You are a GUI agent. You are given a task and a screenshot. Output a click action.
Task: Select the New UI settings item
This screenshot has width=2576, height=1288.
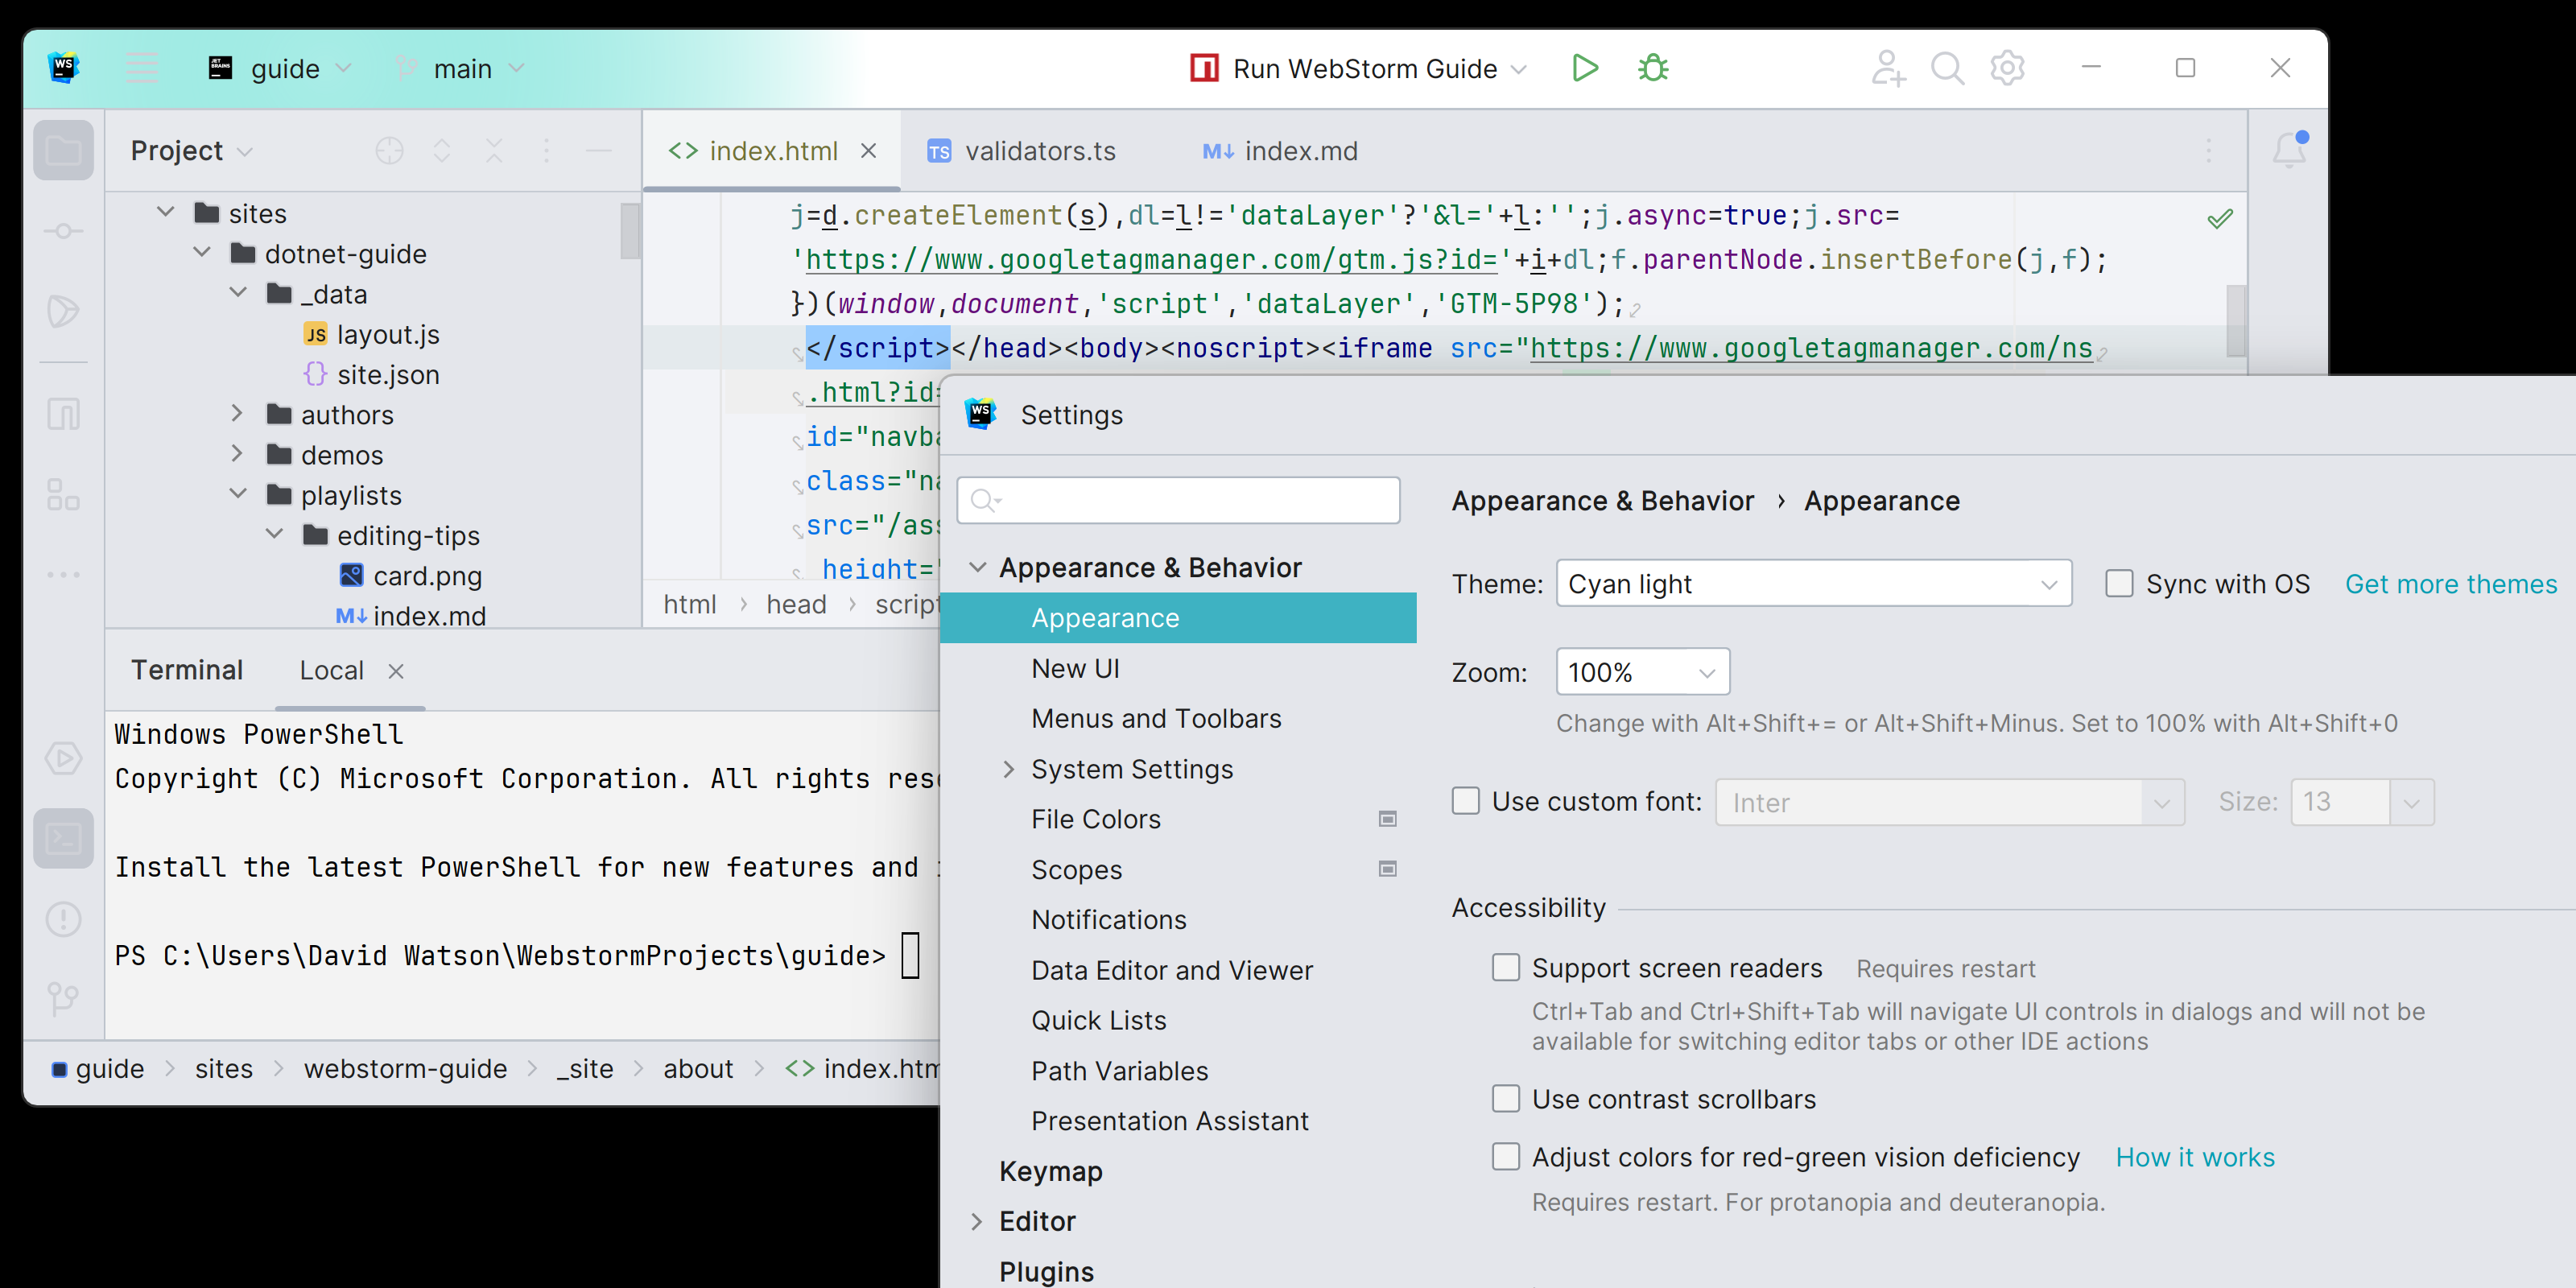pyautogui.click(x=1076, y=667)
